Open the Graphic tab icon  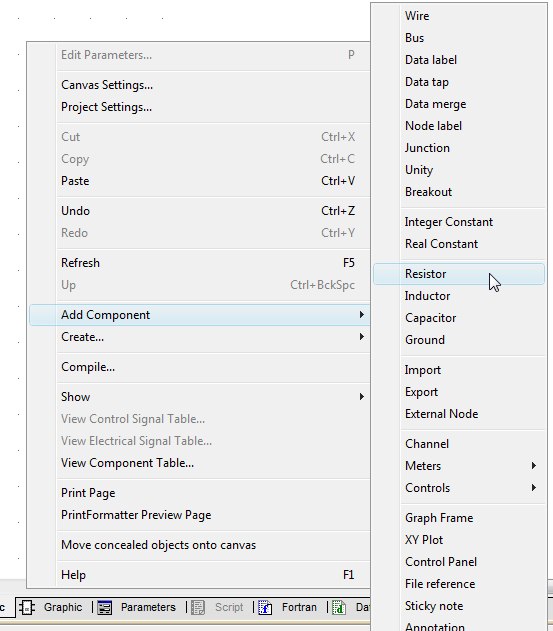click(27, 607)
